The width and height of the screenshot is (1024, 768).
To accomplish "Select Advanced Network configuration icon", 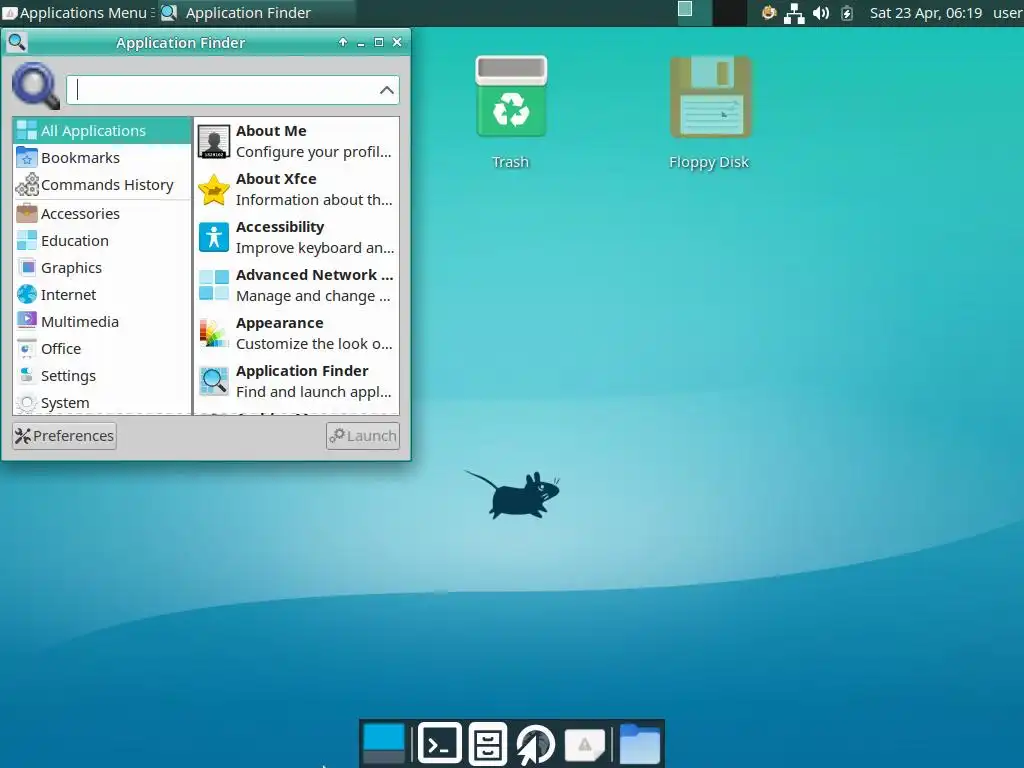I will (x=214, y=285).
